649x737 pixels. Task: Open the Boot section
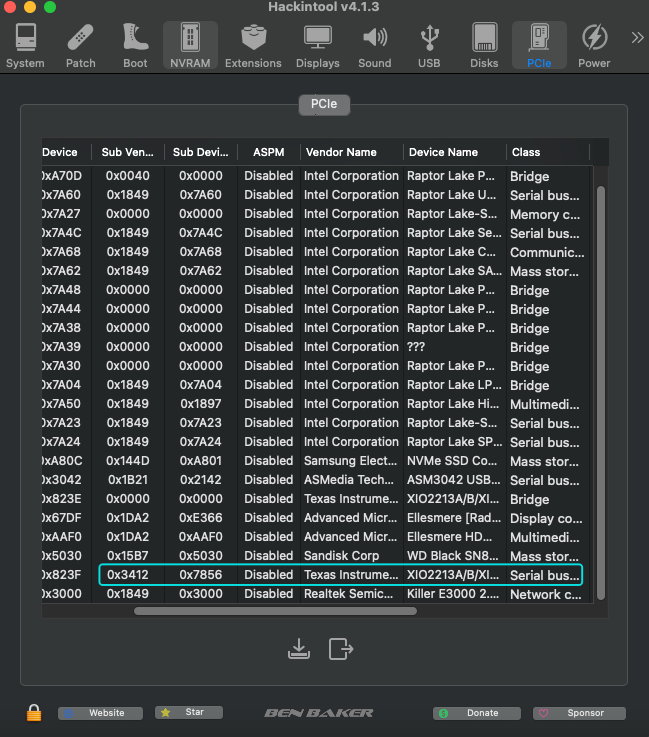pyautogui.click(x=135, y=46)
